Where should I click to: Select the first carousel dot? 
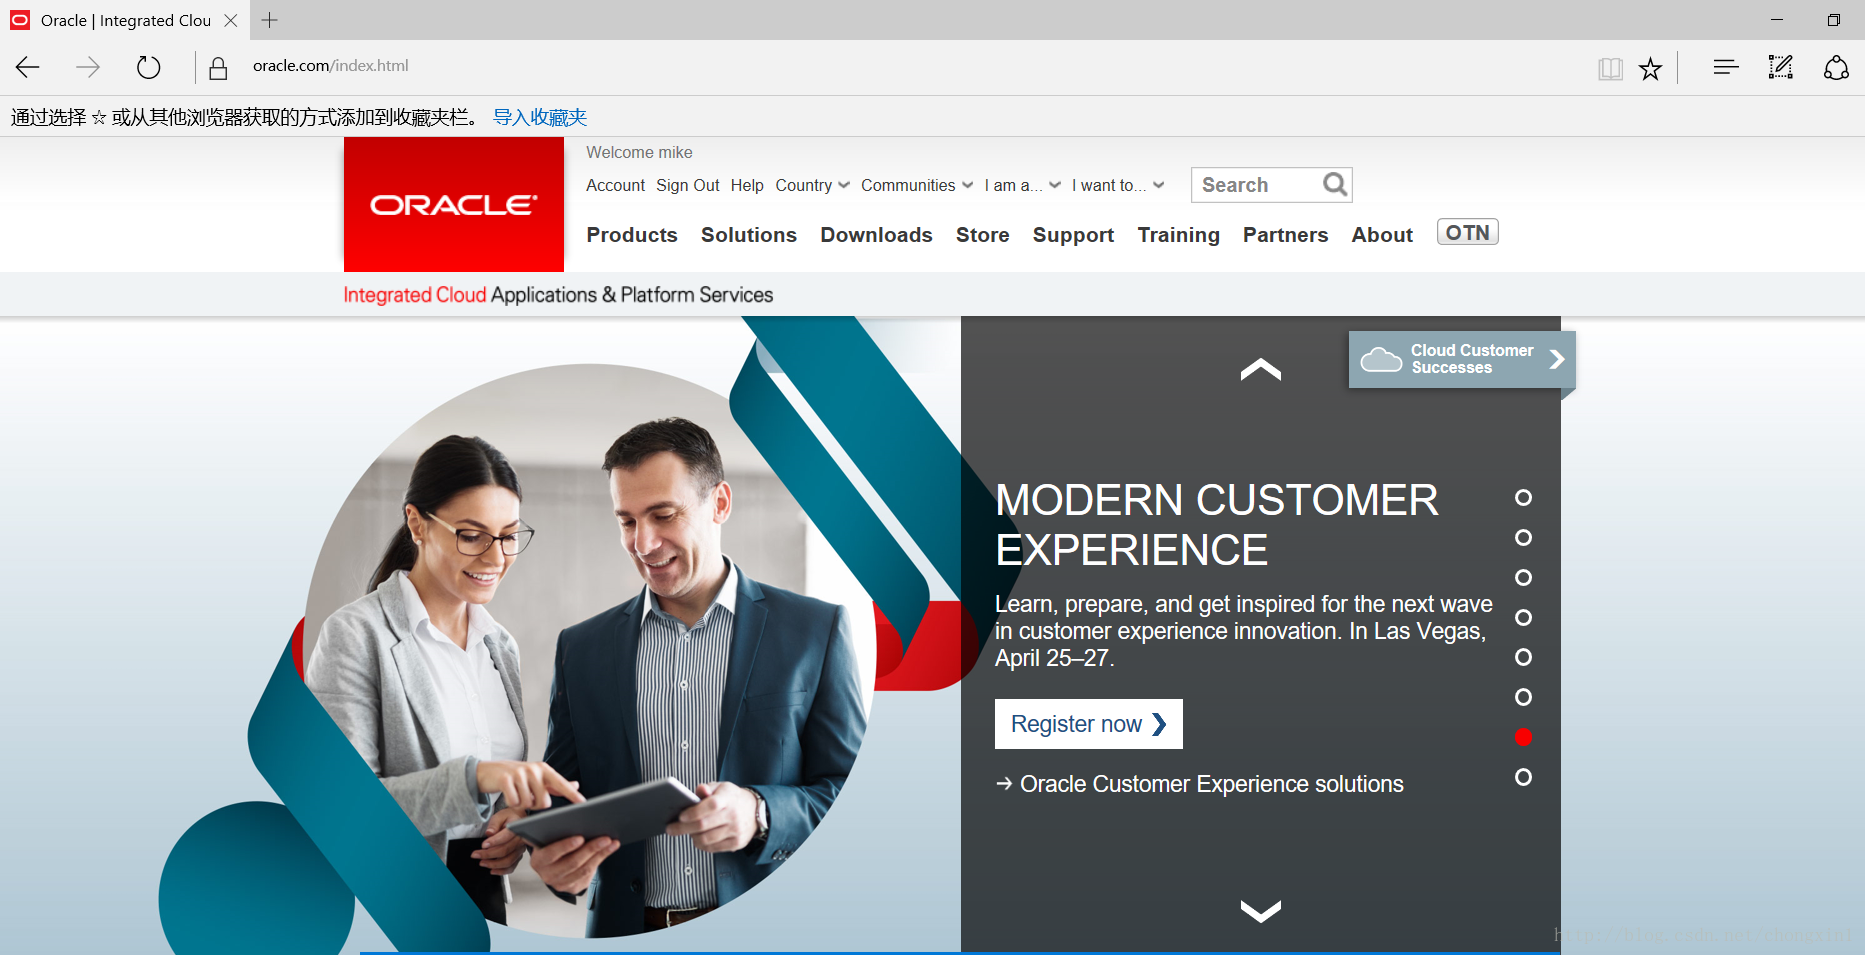pyautogui.click(x=1523, y=497)
